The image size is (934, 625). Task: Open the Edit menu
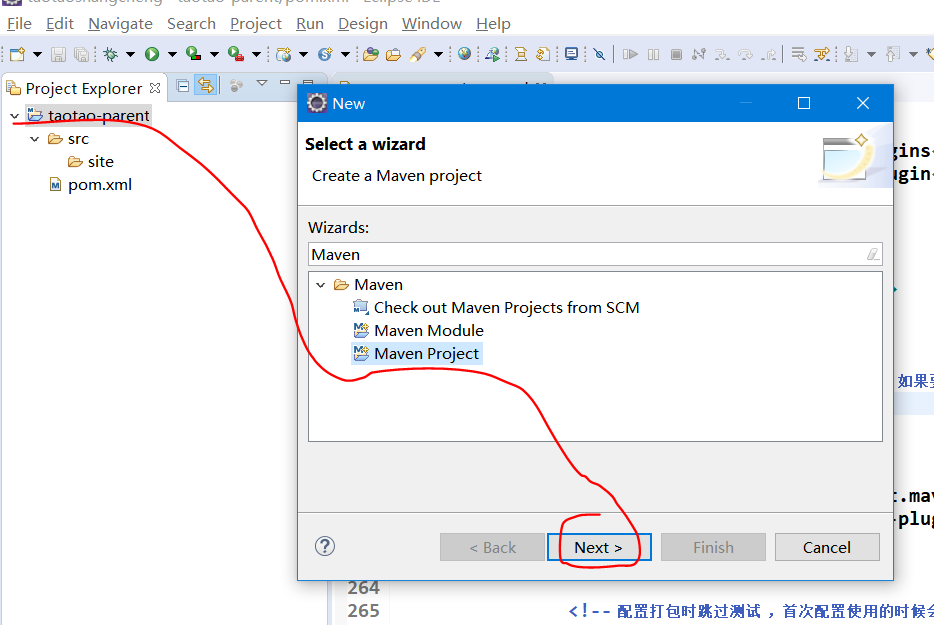click(x=60, y=24)
